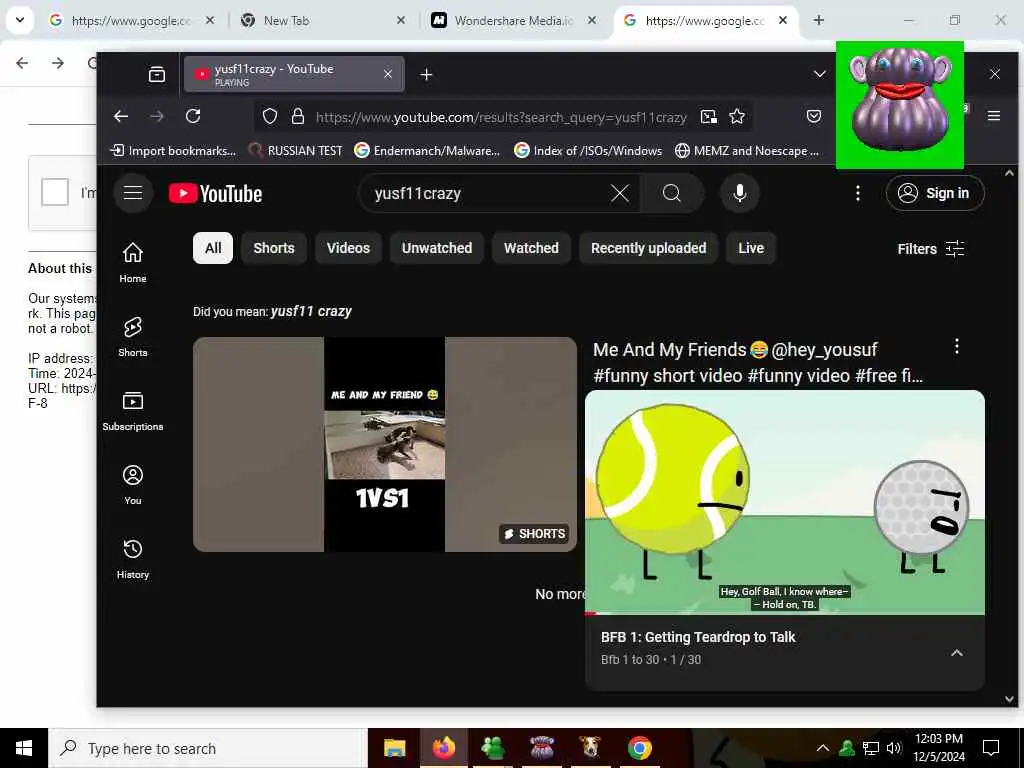The image size is (1024, 768).
Task: Open a new Chrome tab
Action: coord(819,20)
